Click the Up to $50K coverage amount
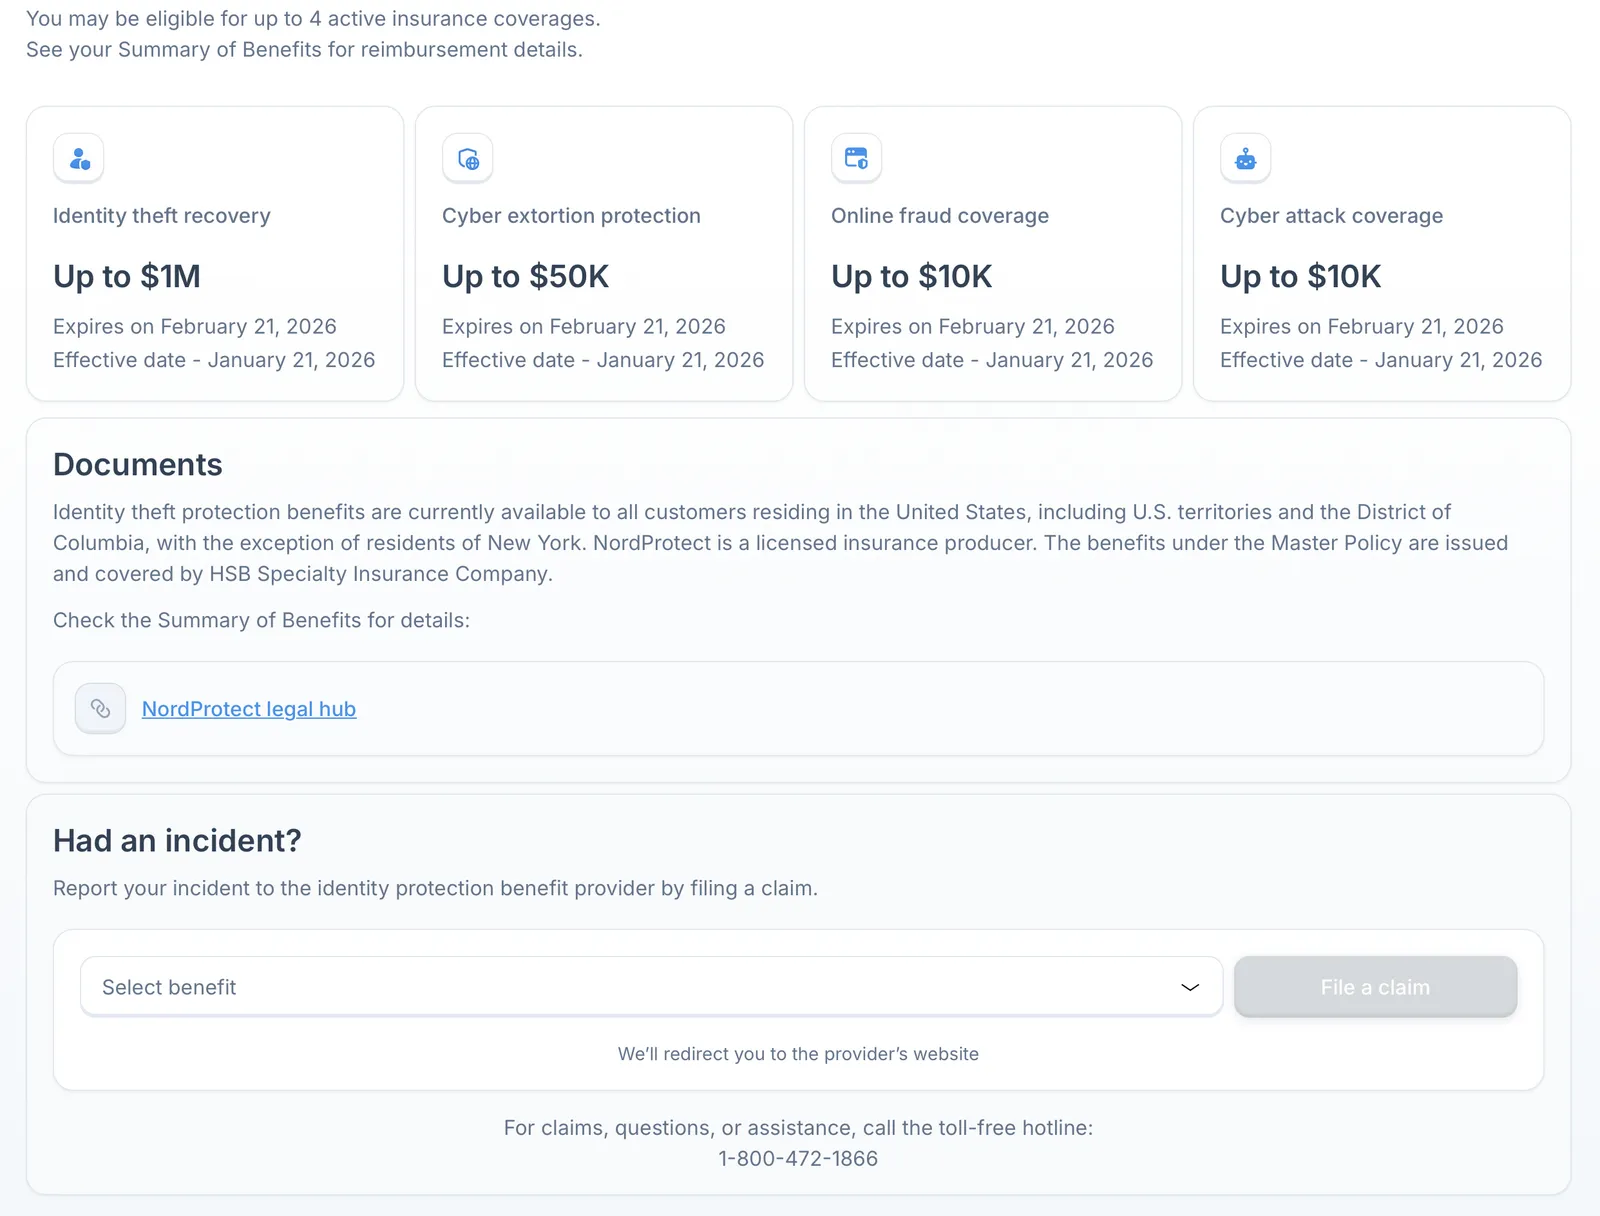This screenshot has width=1600, height=1216. (x=525, y=276)
